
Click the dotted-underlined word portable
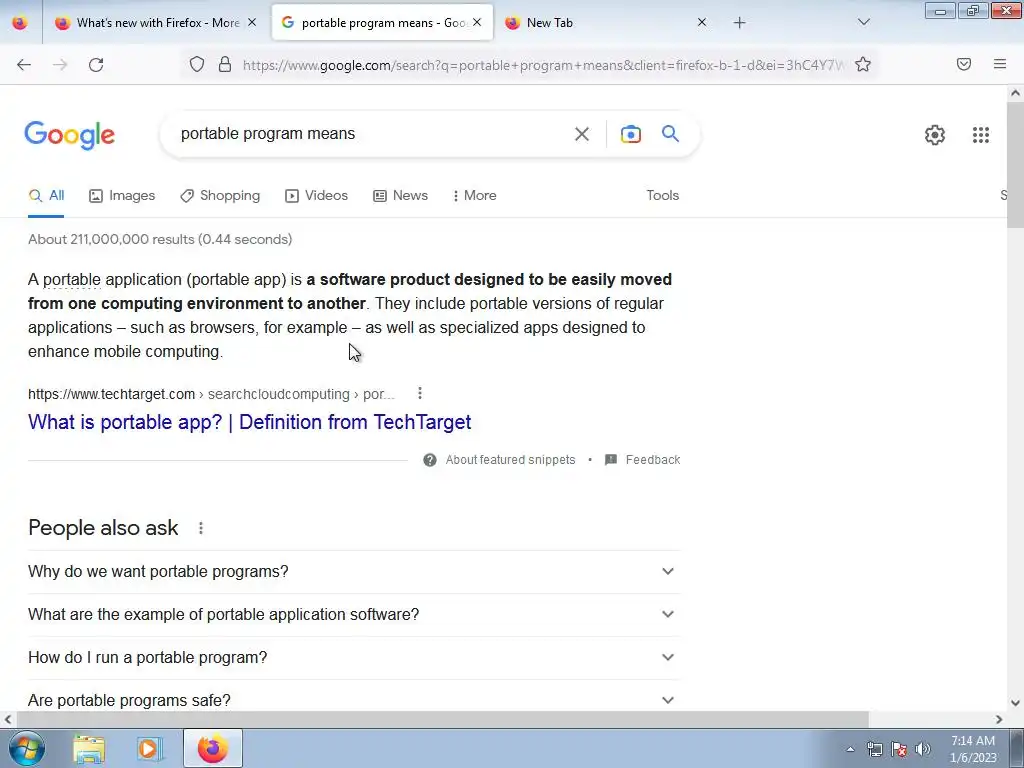(x=72, y=280)
